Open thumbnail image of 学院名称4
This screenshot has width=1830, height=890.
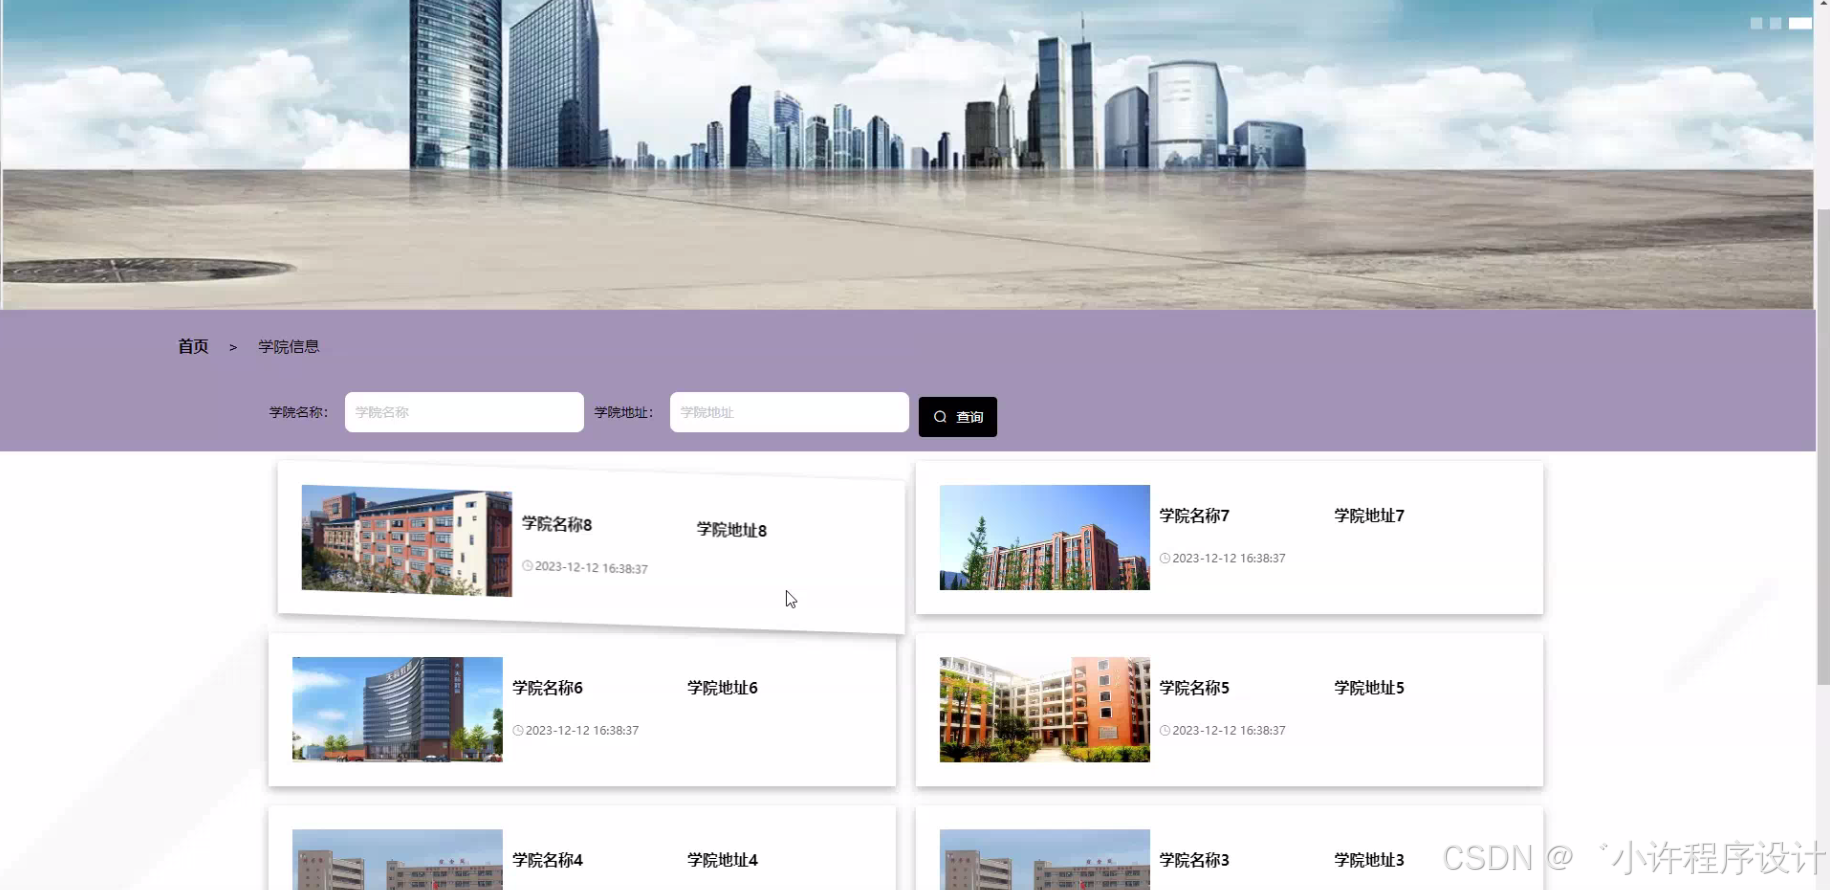click(397, 859)
